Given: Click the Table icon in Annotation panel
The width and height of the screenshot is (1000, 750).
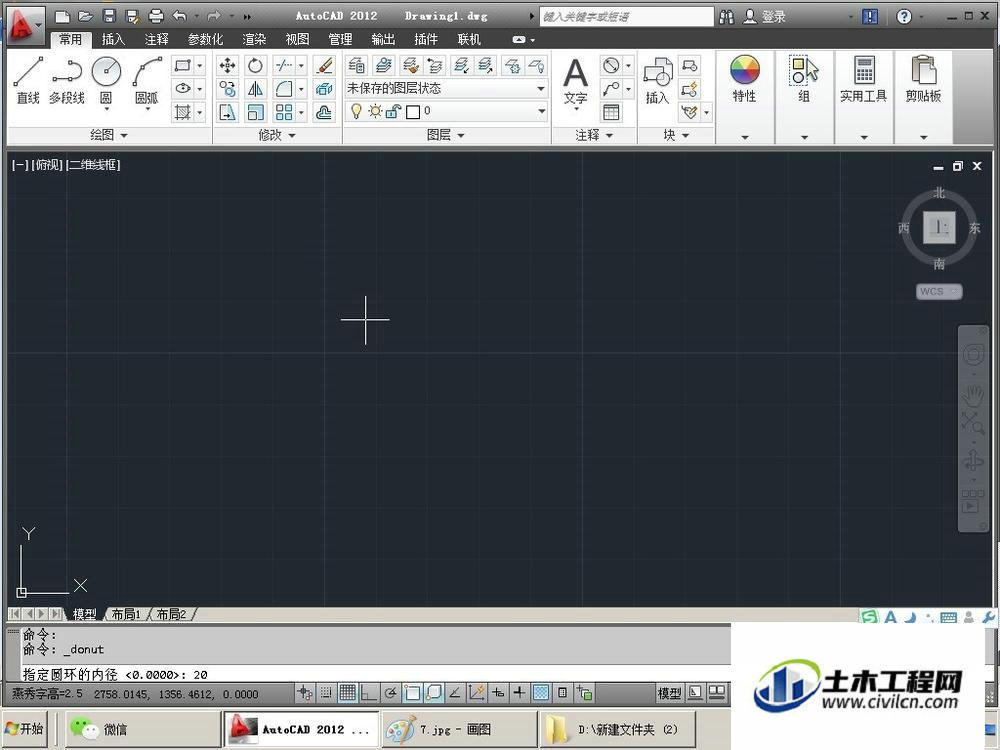Looking at the screenshot, I should click(x=611, y=113).
